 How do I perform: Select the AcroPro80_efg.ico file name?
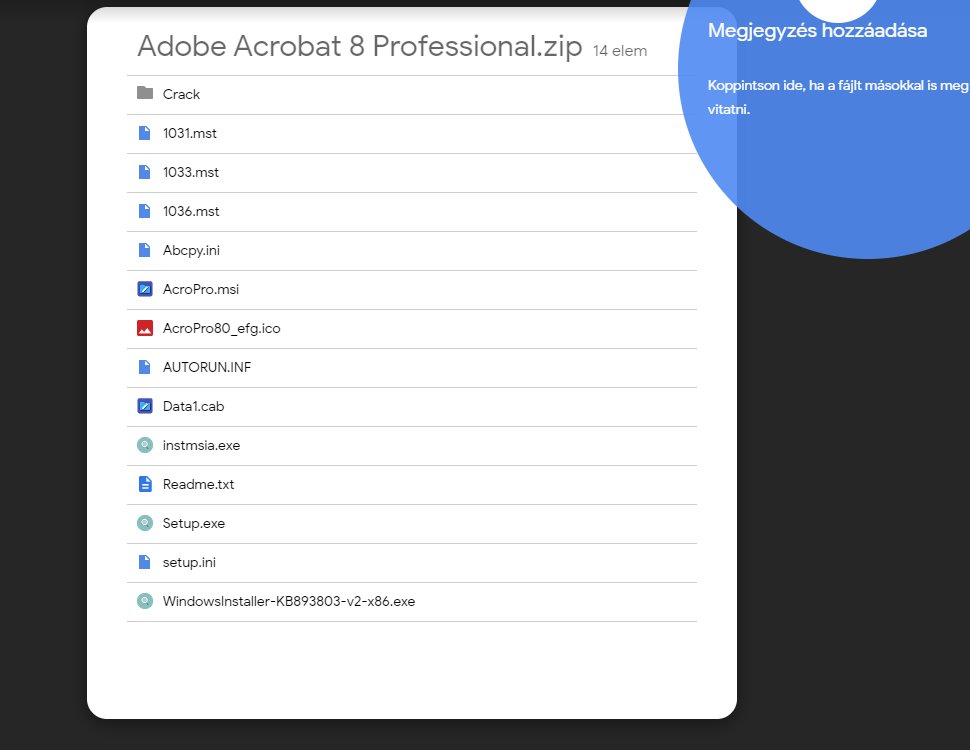[x=221, y=329]
